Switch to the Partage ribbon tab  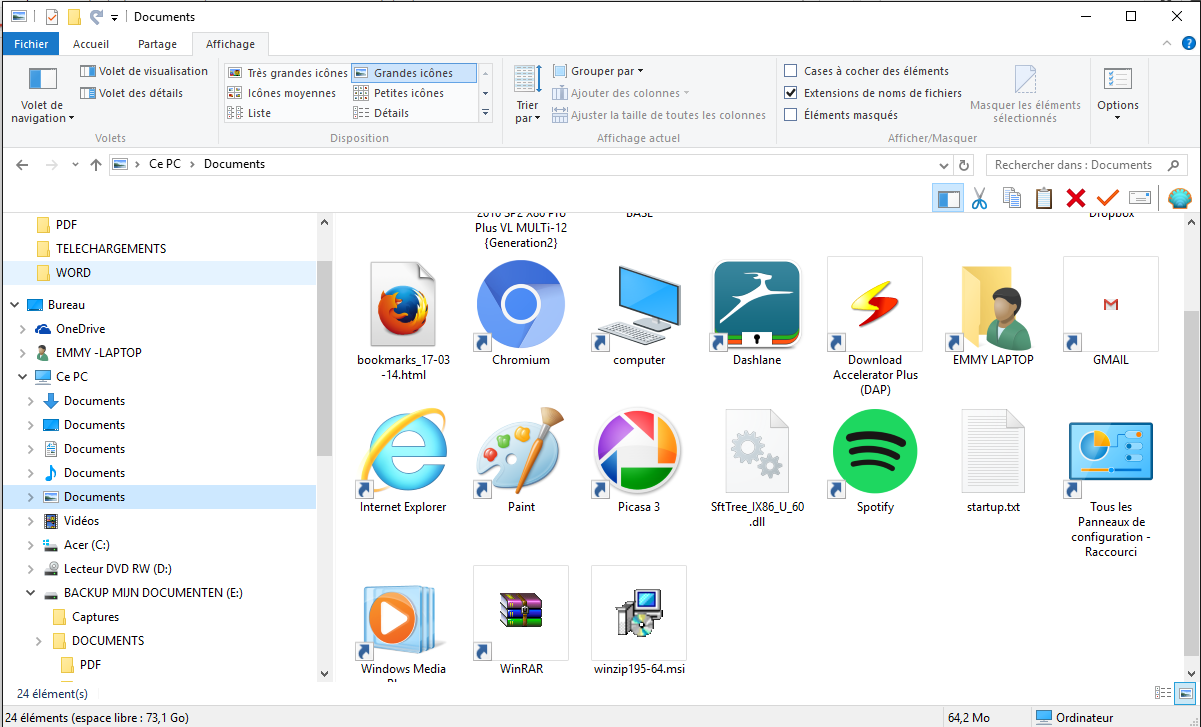pos(157,44)
